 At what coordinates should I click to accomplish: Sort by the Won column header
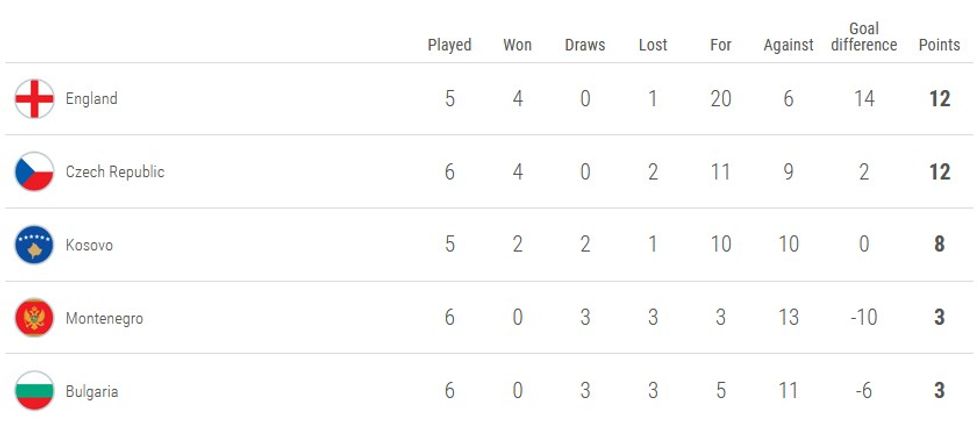[517, 45]
